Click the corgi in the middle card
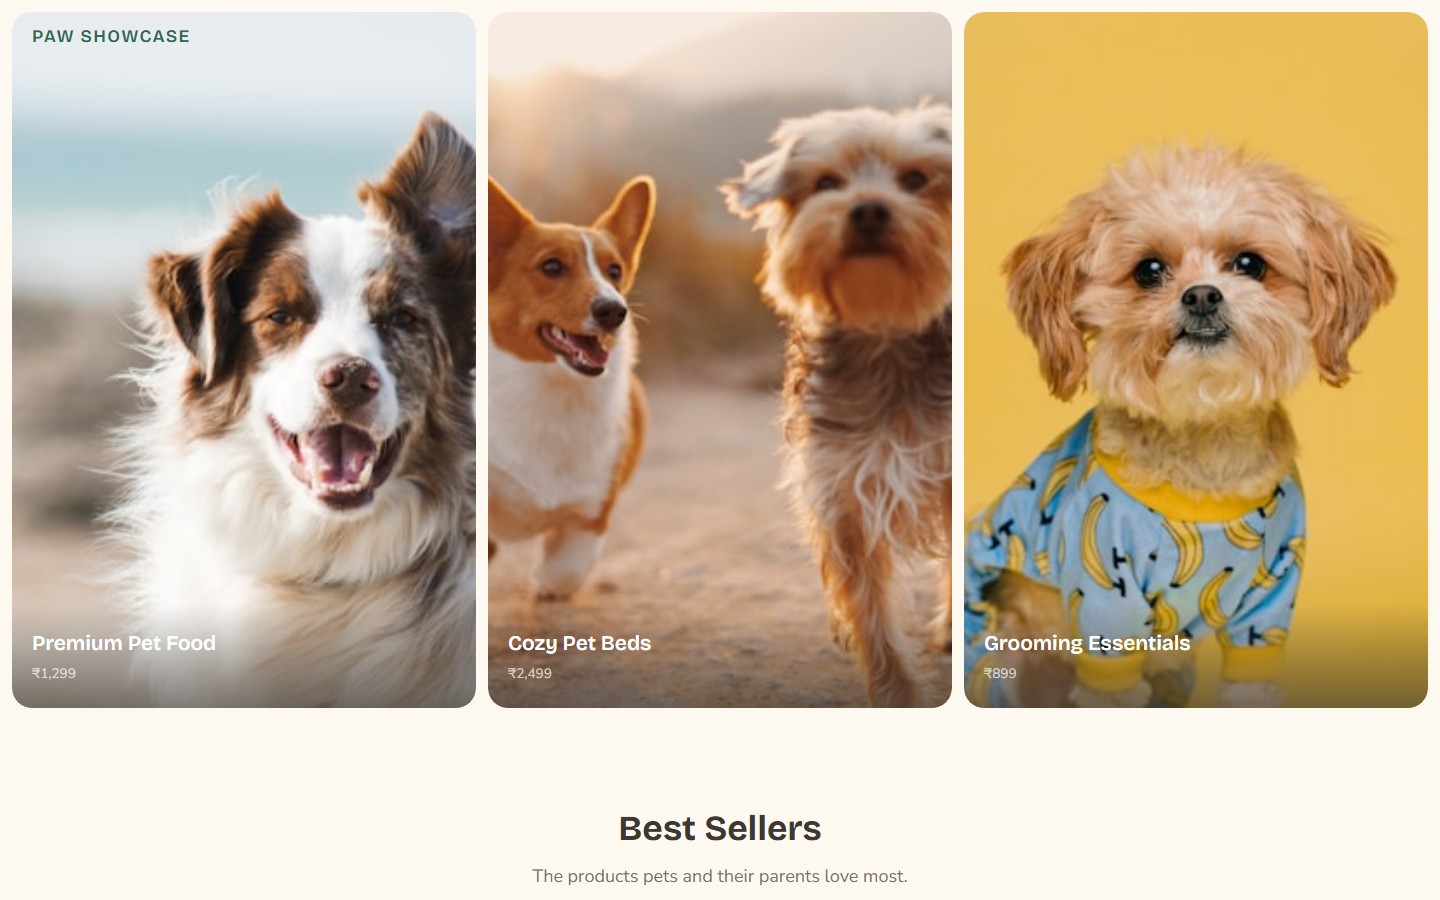Viewport: 1440px width, 900px height. pyautogui.click(x=565, y=380)
